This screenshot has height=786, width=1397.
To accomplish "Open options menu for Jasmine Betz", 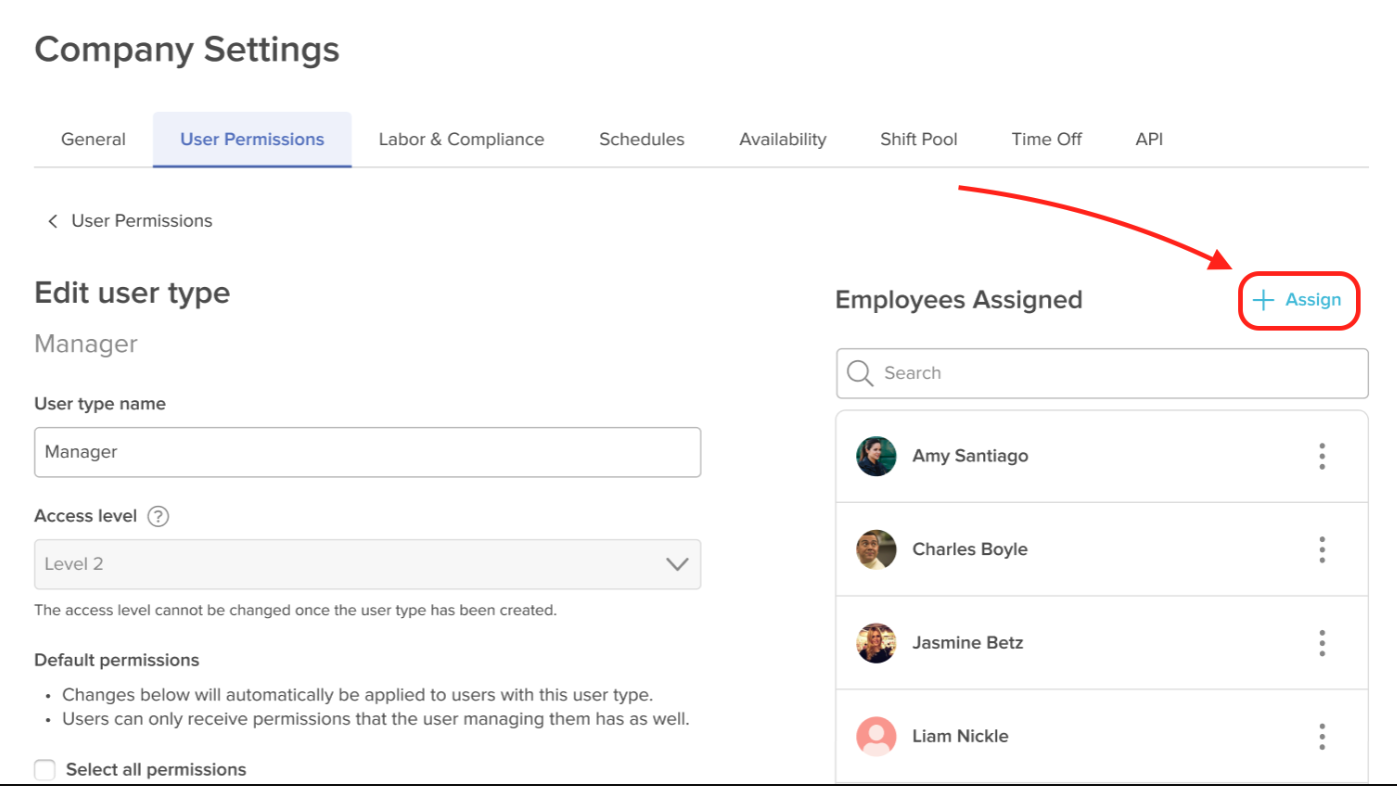I will (1322, 643).
